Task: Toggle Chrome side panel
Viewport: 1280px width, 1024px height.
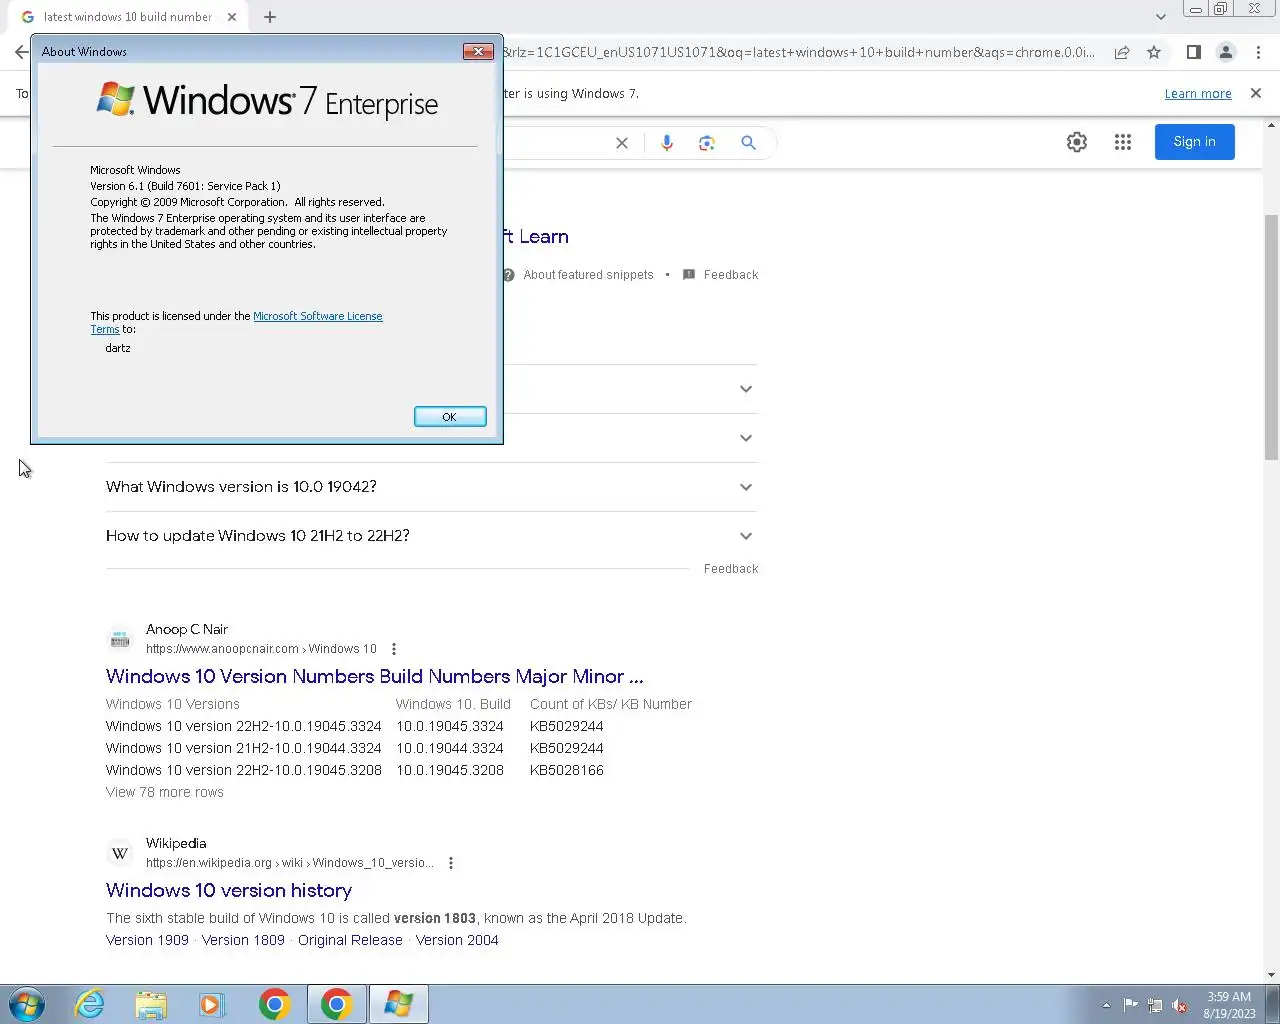Action: [1193, 52]
